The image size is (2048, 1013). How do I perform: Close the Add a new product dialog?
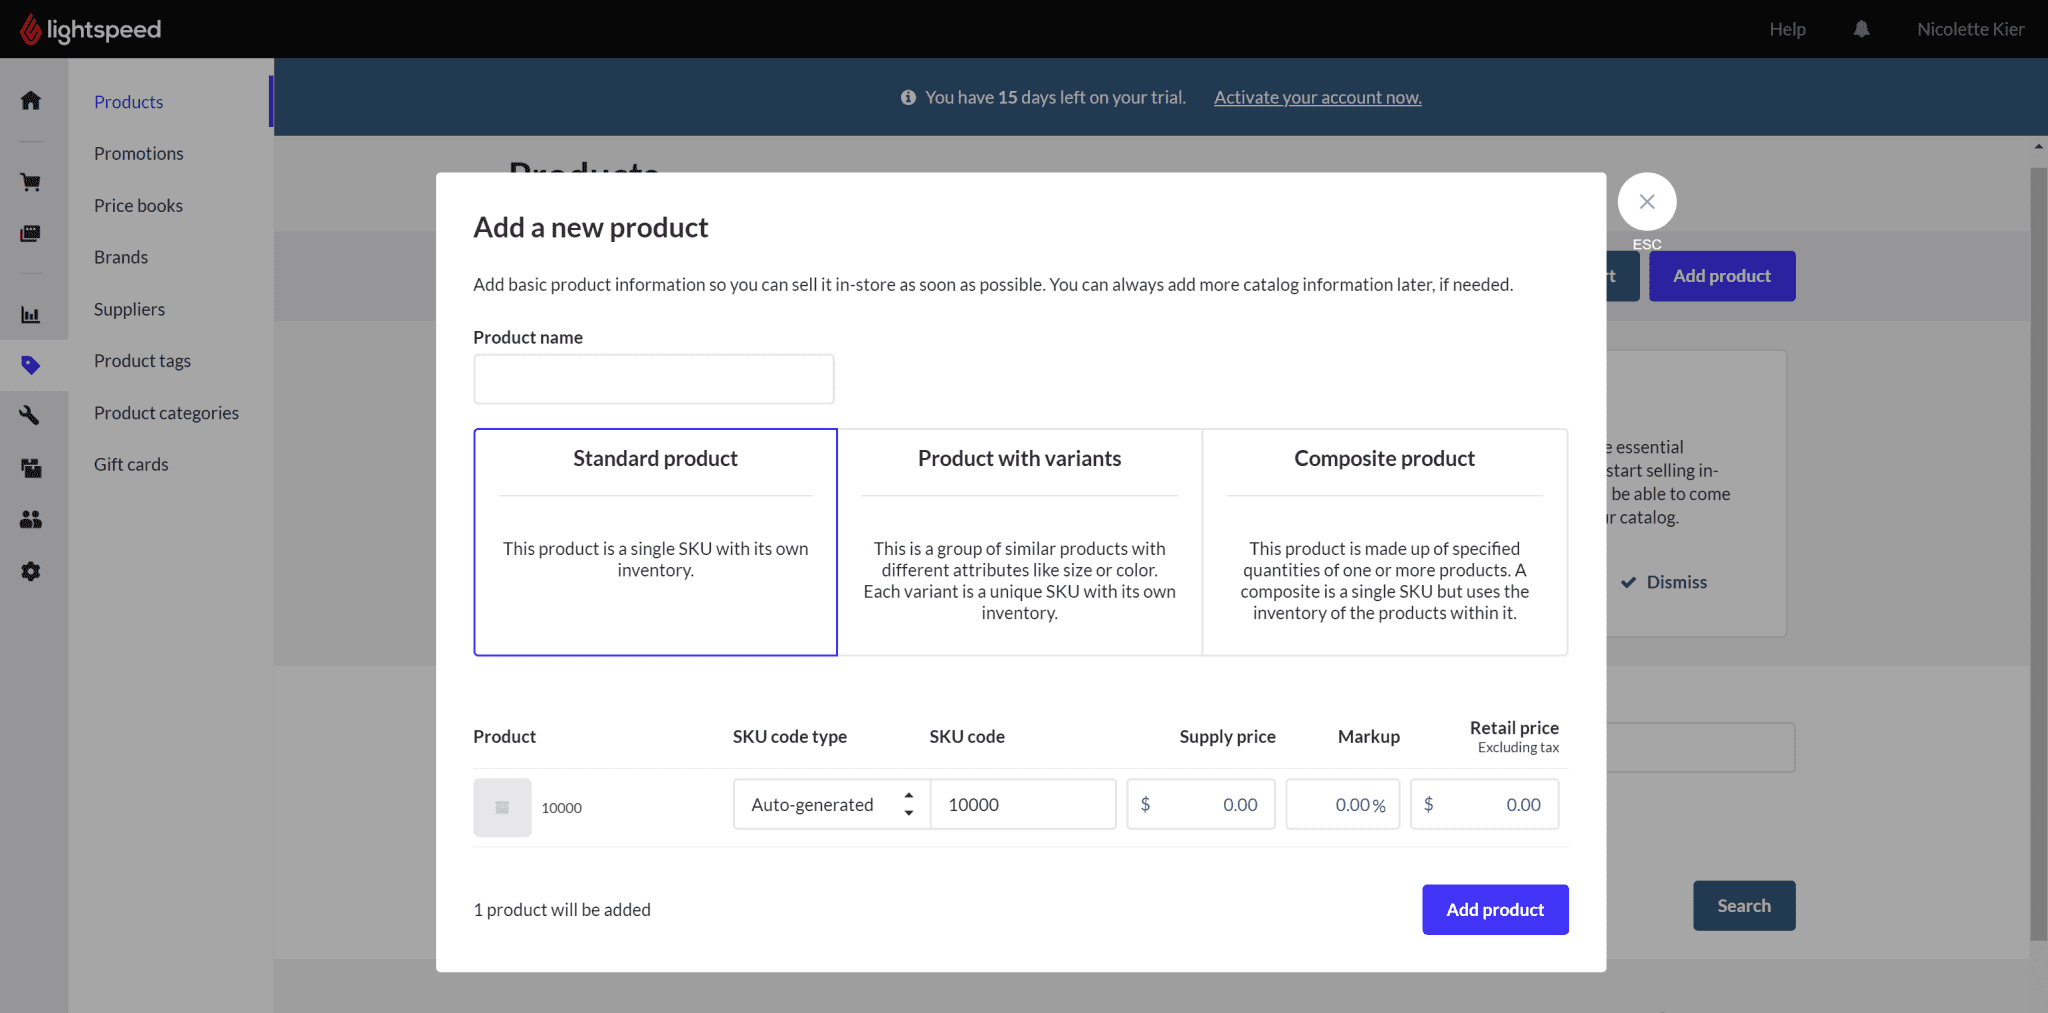1646,202
